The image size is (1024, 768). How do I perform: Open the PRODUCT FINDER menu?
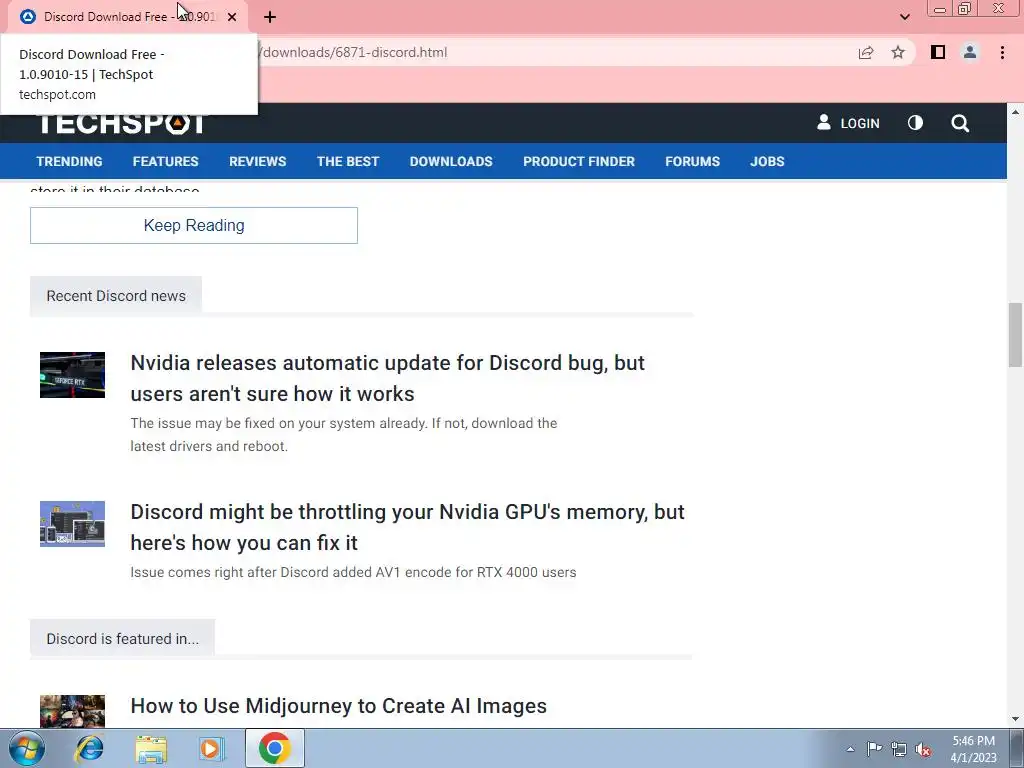(579, 161)
